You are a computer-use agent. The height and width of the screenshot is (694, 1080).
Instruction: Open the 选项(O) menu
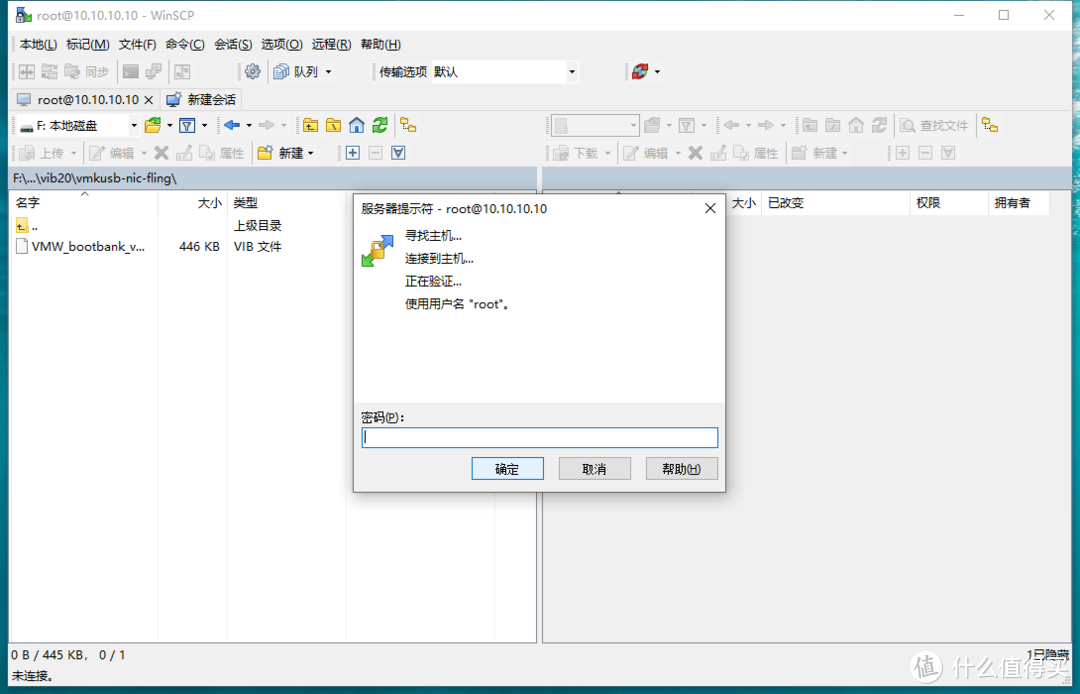pyautogui.click(x=282, y=44)
